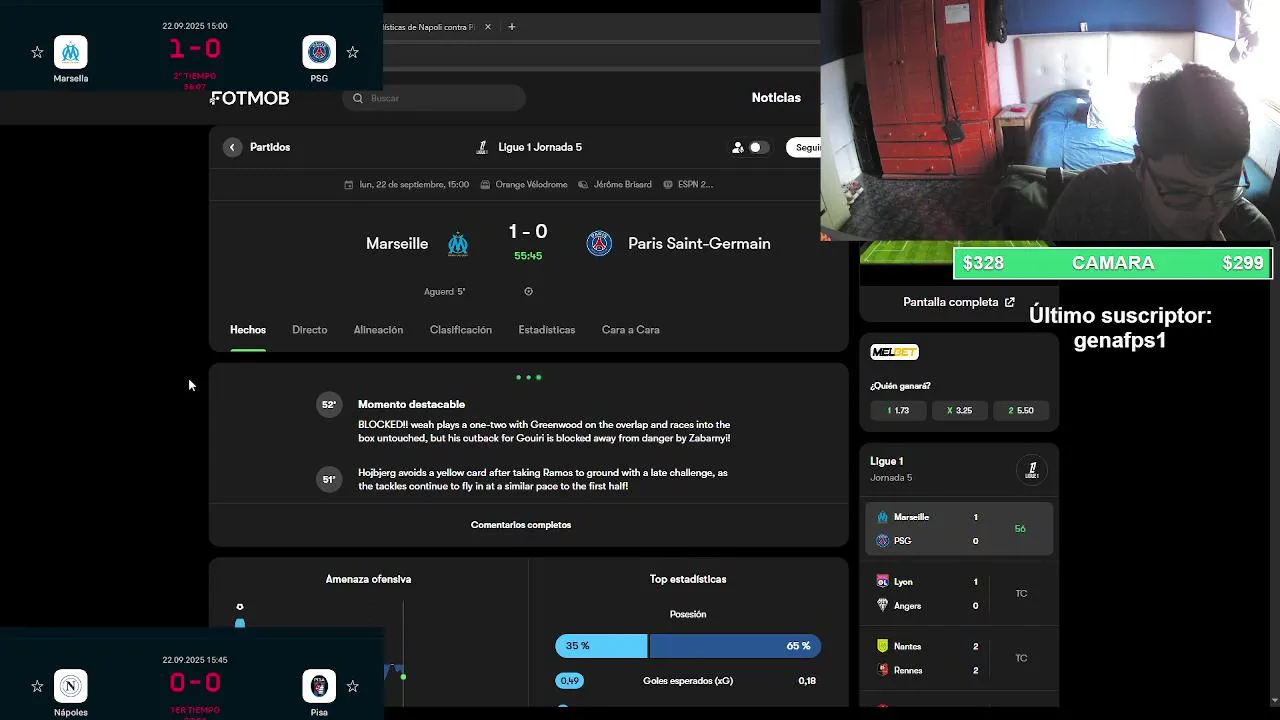Click the Ligue 1 logo in sidebar
1280x720 pixels.
click(1032, 469)
